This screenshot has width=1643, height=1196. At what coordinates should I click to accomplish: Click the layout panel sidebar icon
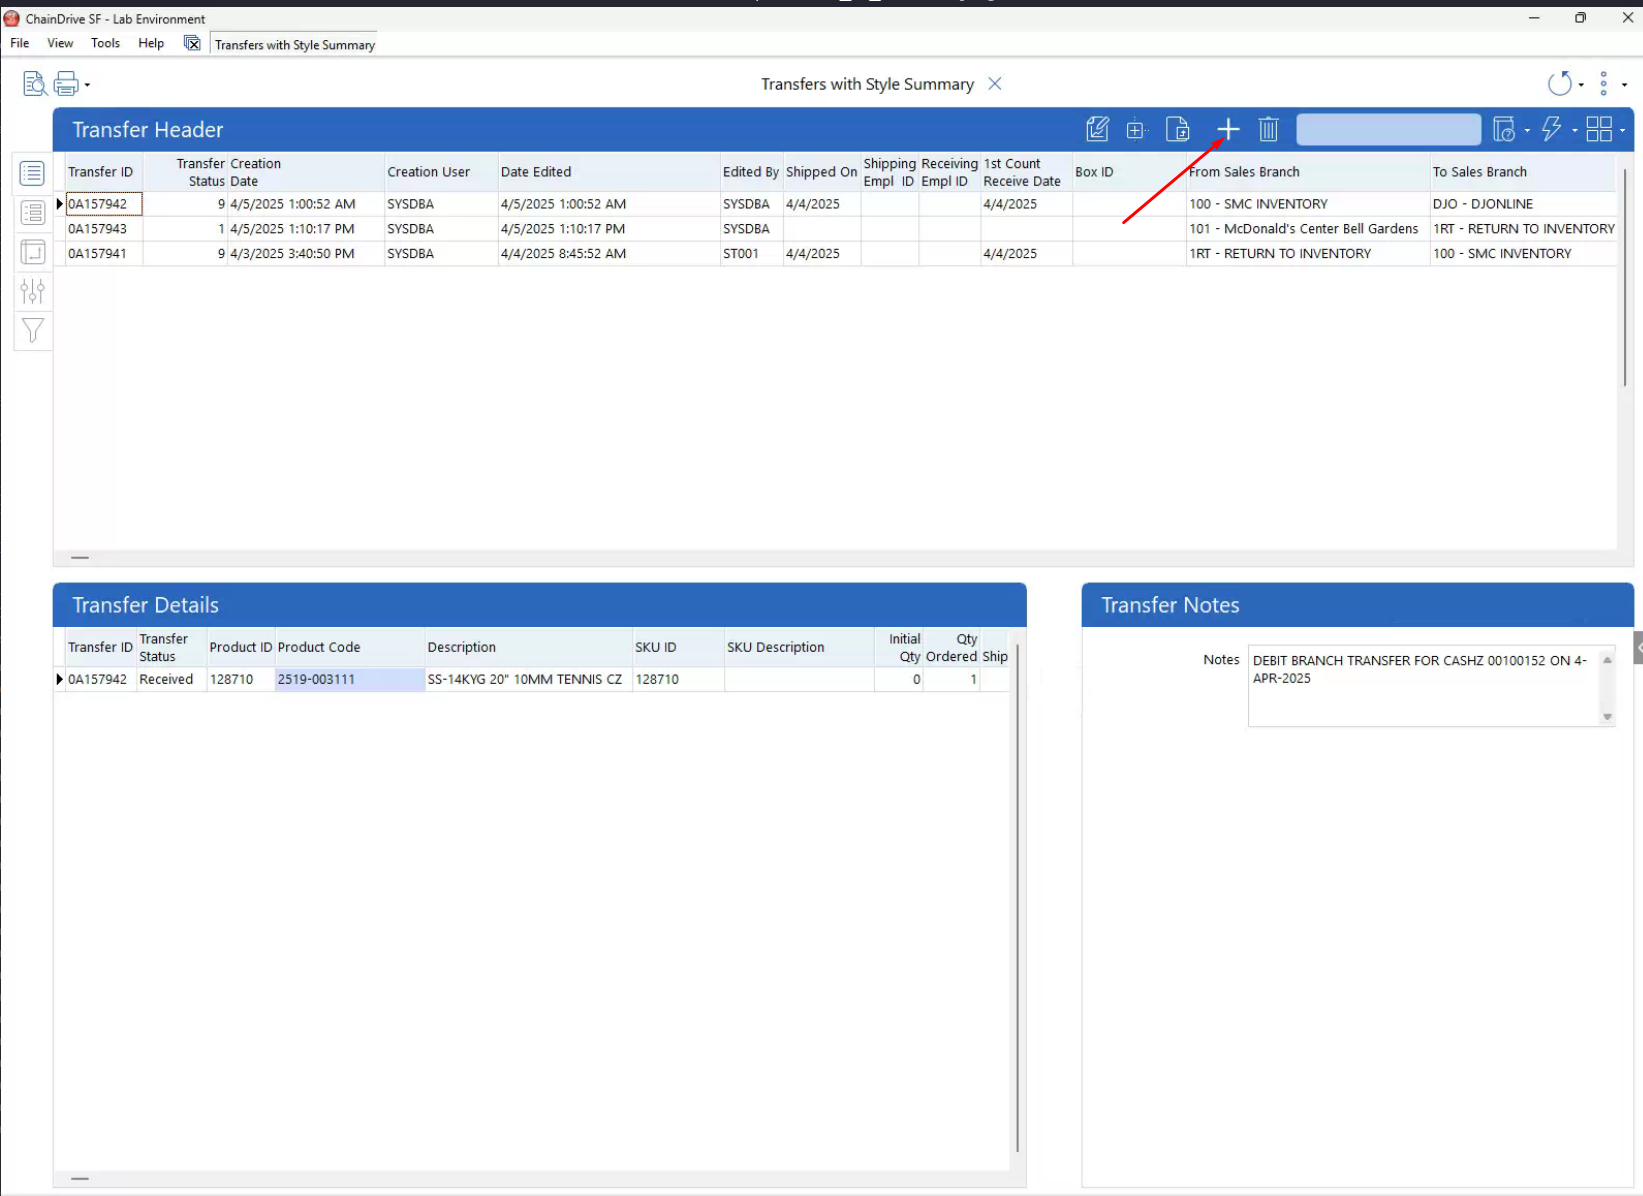click(x=32, y=252)
